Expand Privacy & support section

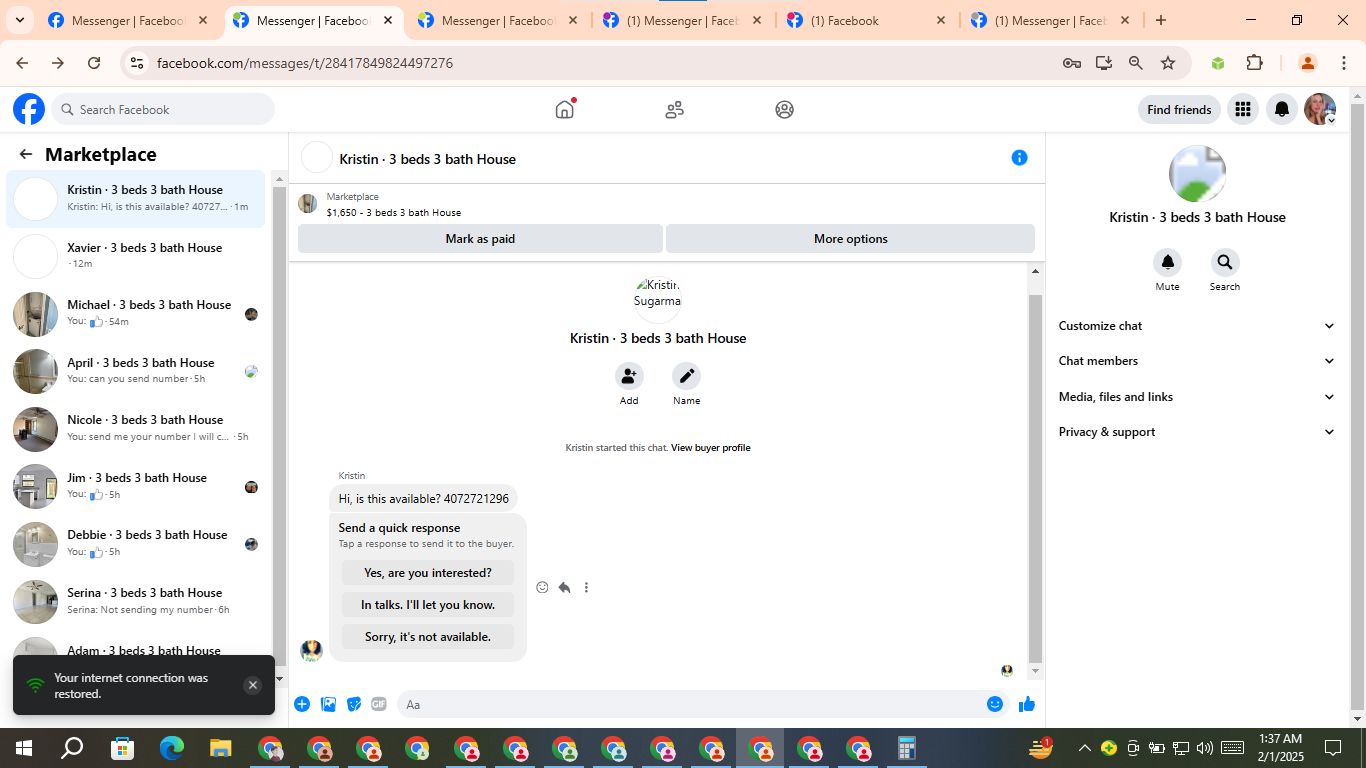(1197, 432)
